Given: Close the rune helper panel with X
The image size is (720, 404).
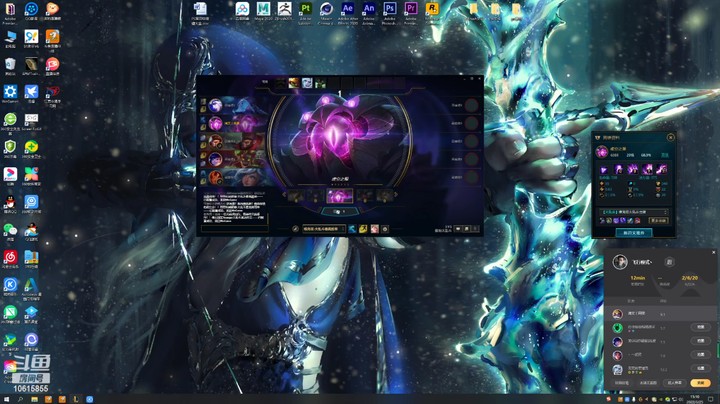Looking at the screenshot, I should [670, 137].
